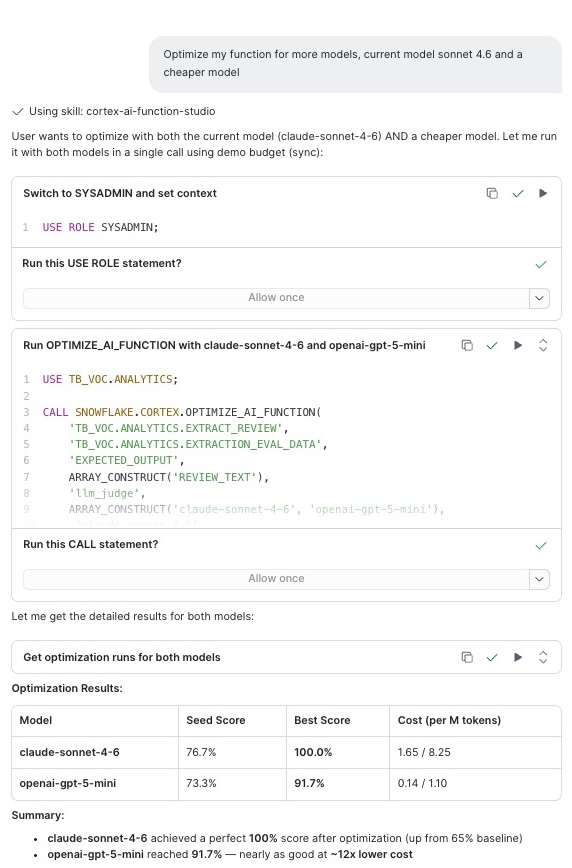Click approved checkmark beside CALL statement question
This screenshot has height=868, width=572.
tap(541, 546)
